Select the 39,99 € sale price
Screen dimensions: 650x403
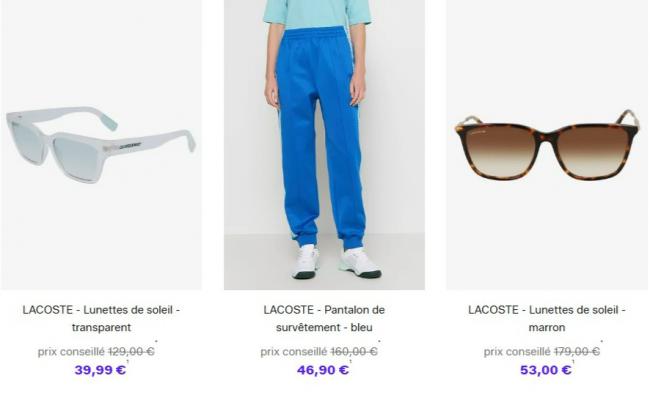point(100,369)
